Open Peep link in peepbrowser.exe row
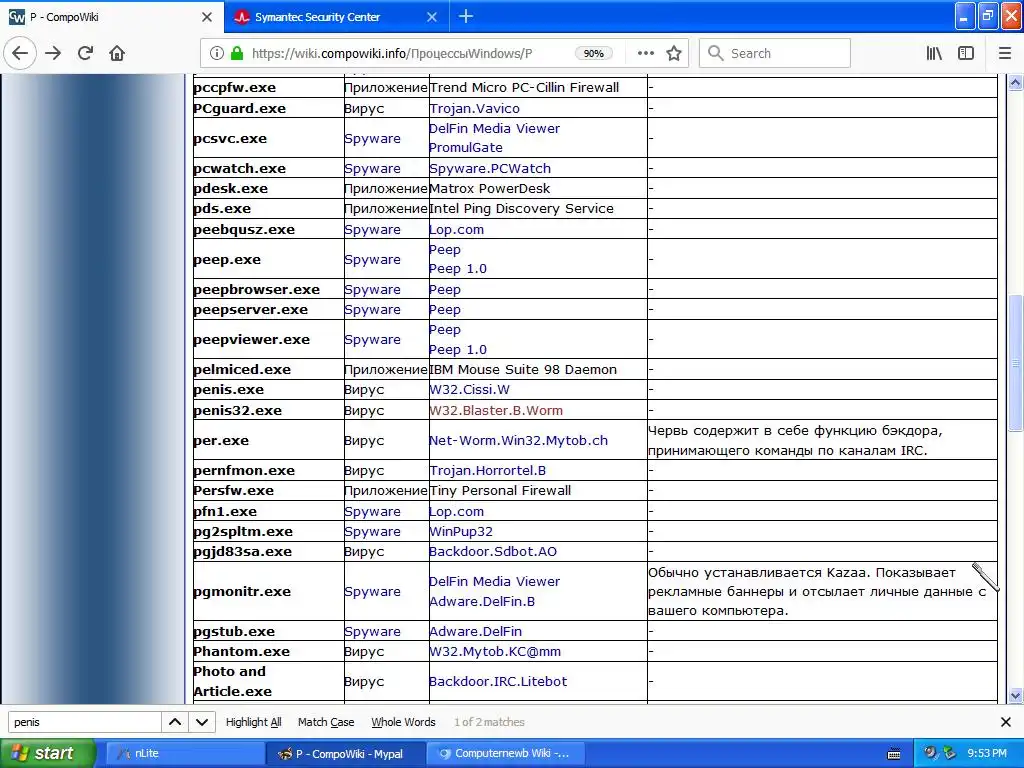 (x=445, y=289)
